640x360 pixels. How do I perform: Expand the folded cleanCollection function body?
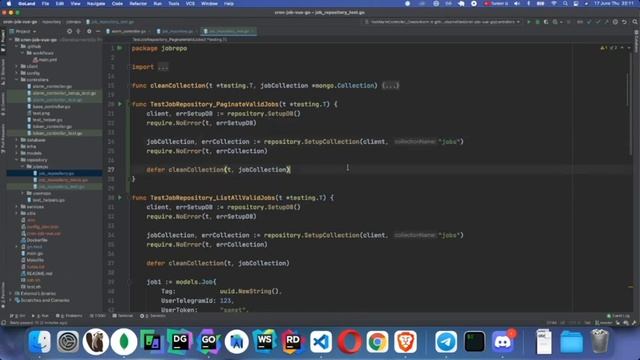point(391,86)
